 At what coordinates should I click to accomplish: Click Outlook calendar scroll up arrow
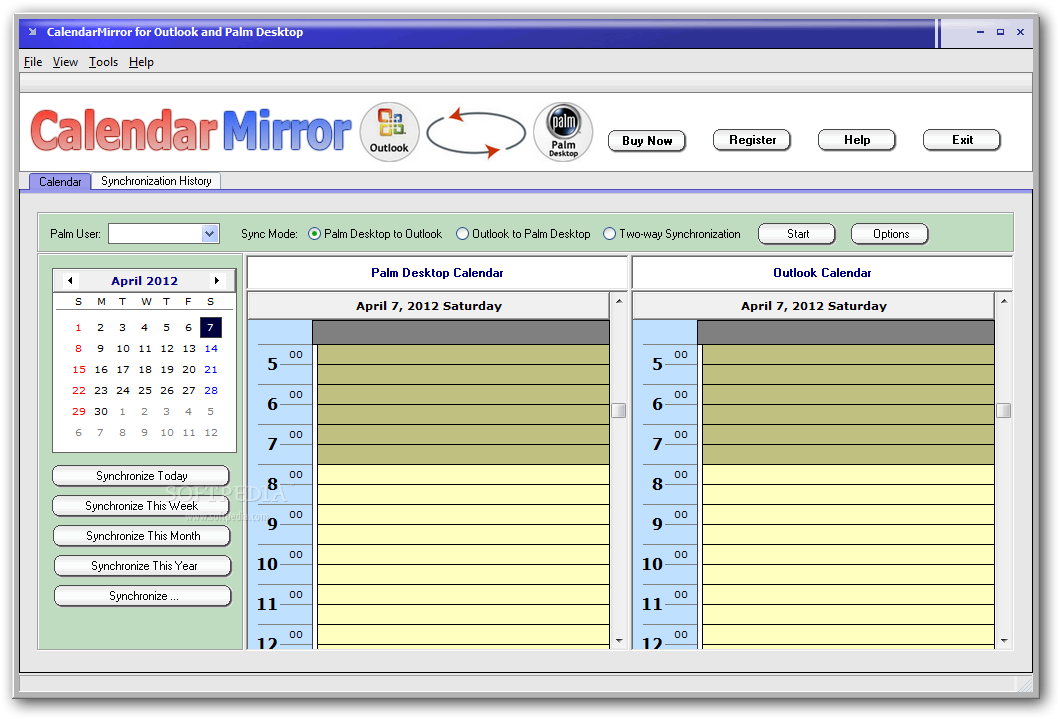[x=1005, y=301]
